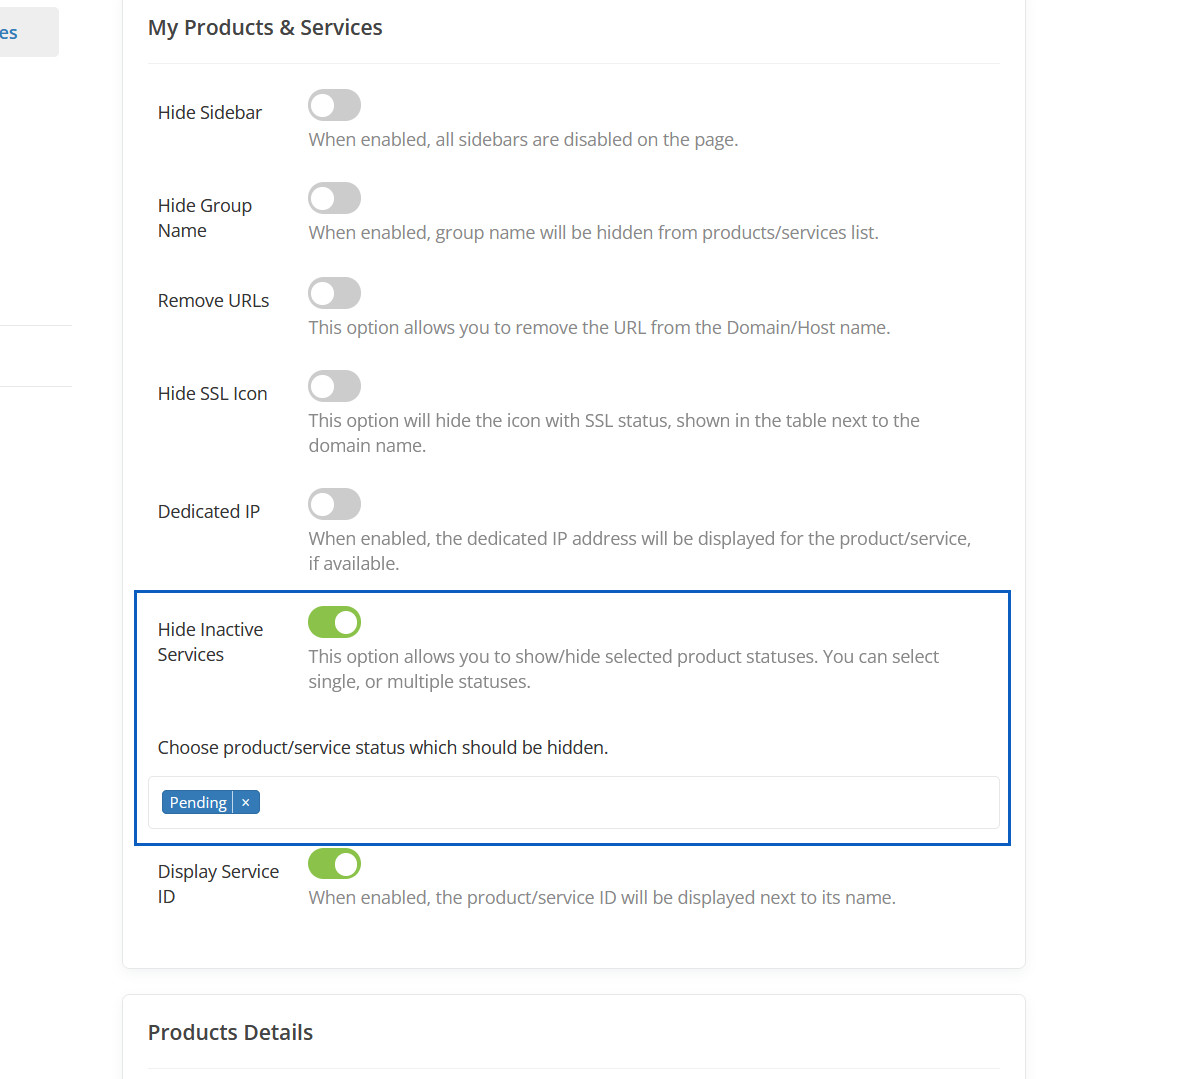Switch on Hide SSL Icon option
The width and height of the screenshot is (1200, 1079).
click(334, 386)
